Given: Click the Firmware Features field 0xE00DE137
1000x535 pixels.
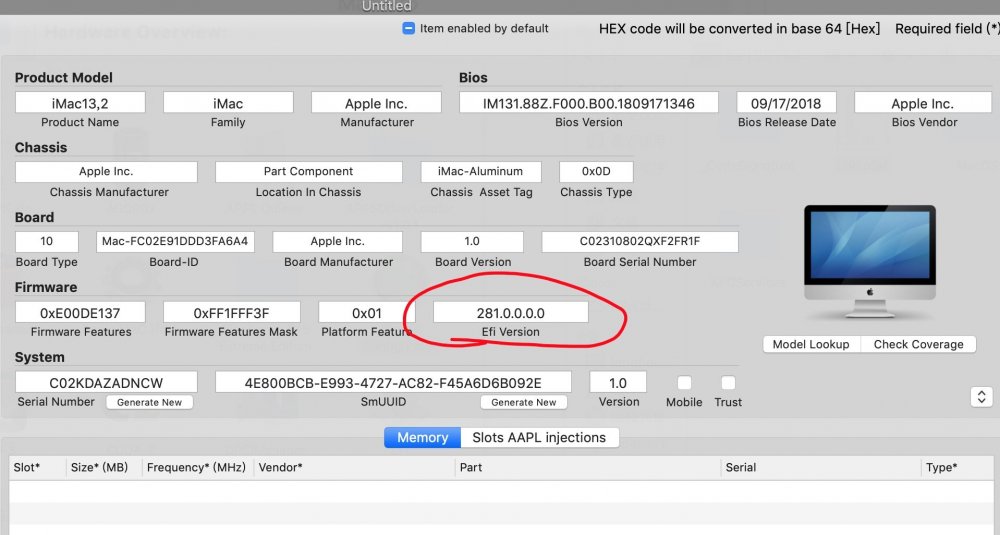Looking at the screenshot, I should (x=80, y=312).
